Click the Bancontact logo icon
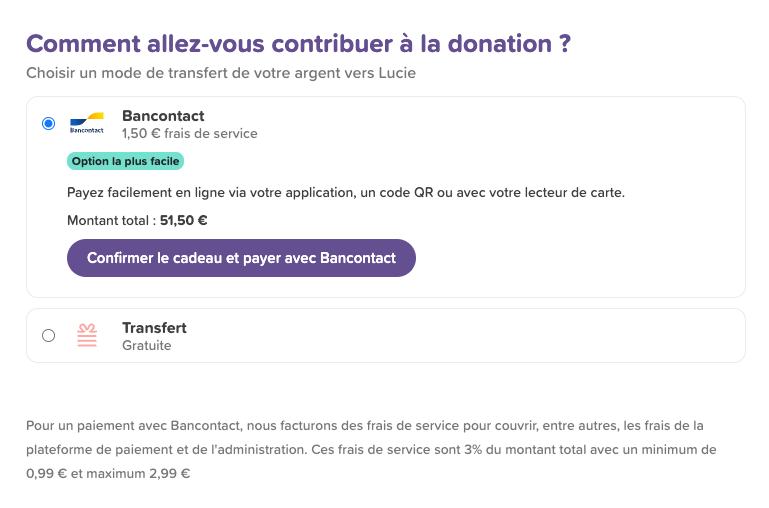Screen dimensions: 769x508 pos(87,124)
